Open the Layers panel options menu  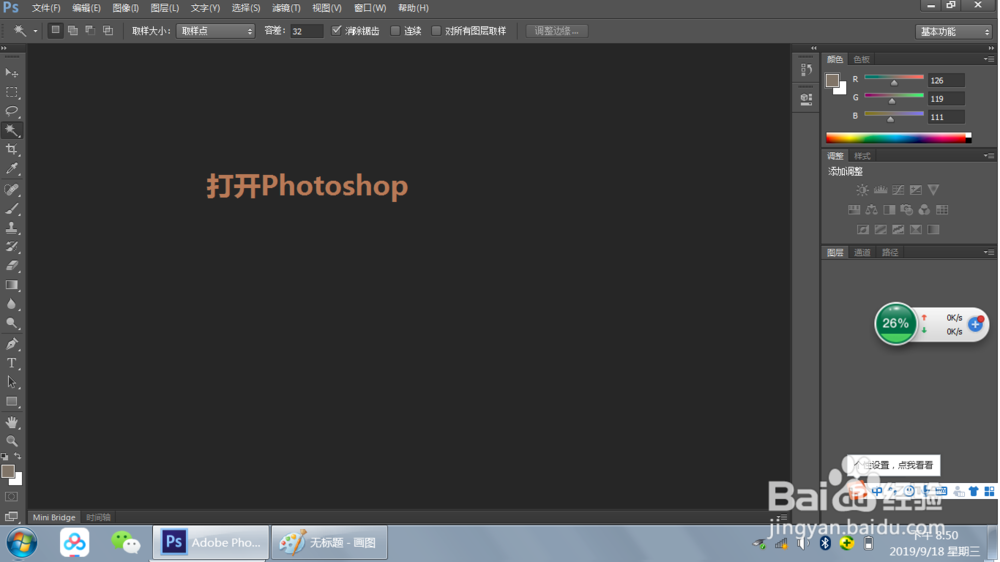tap(989, 252)
